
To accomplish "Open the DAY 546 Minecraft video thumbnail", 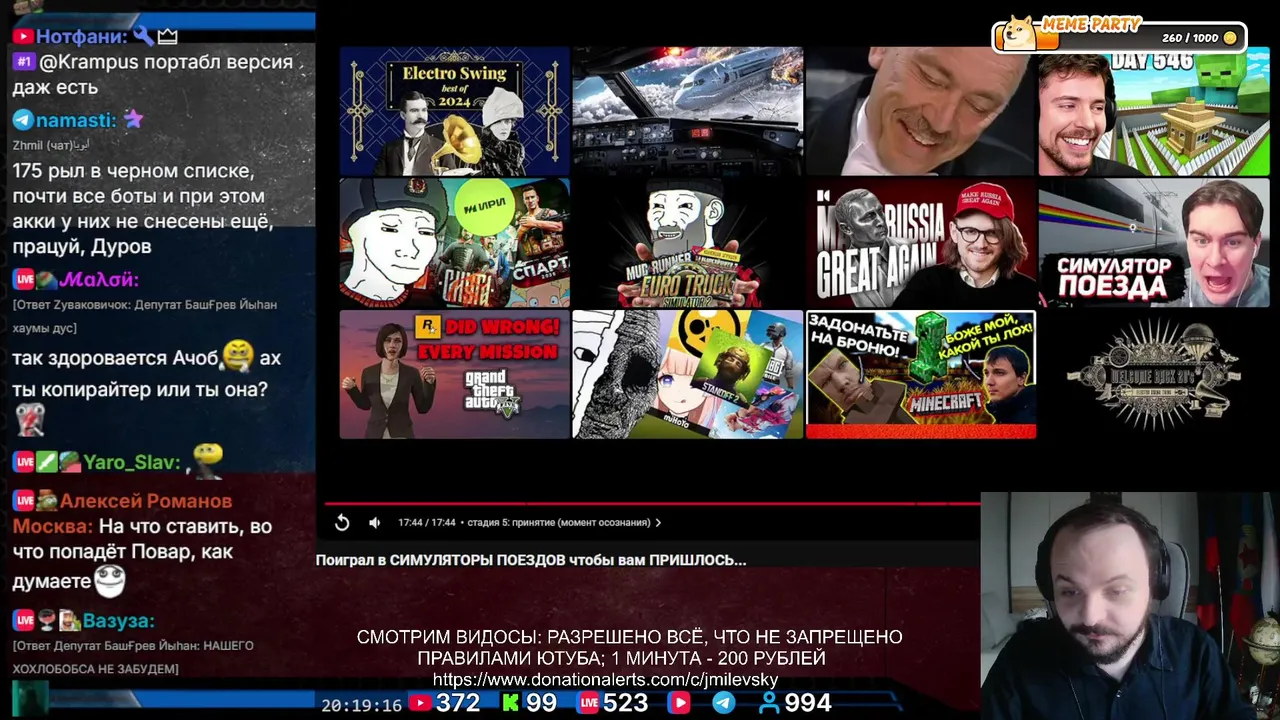I will pyautogui.click(x=1154, y=111).
